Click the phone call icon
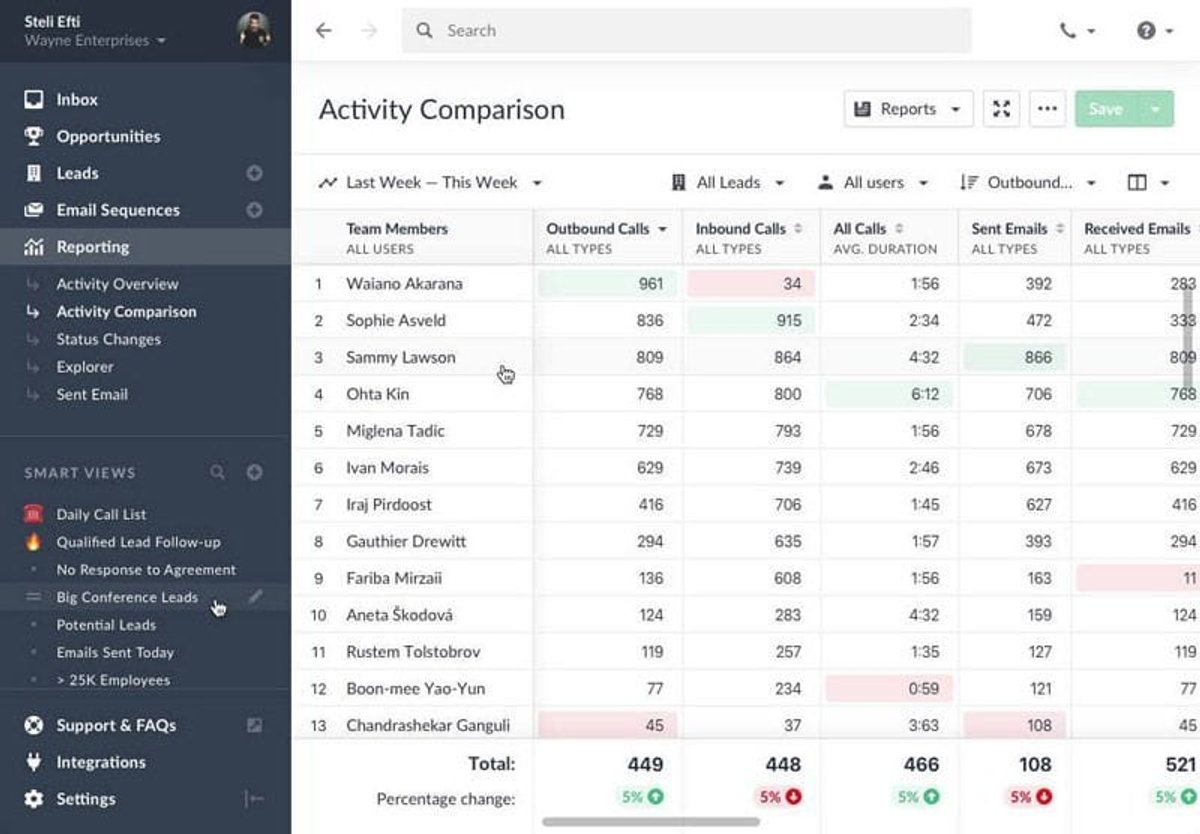 click(x=1068, y=31)
